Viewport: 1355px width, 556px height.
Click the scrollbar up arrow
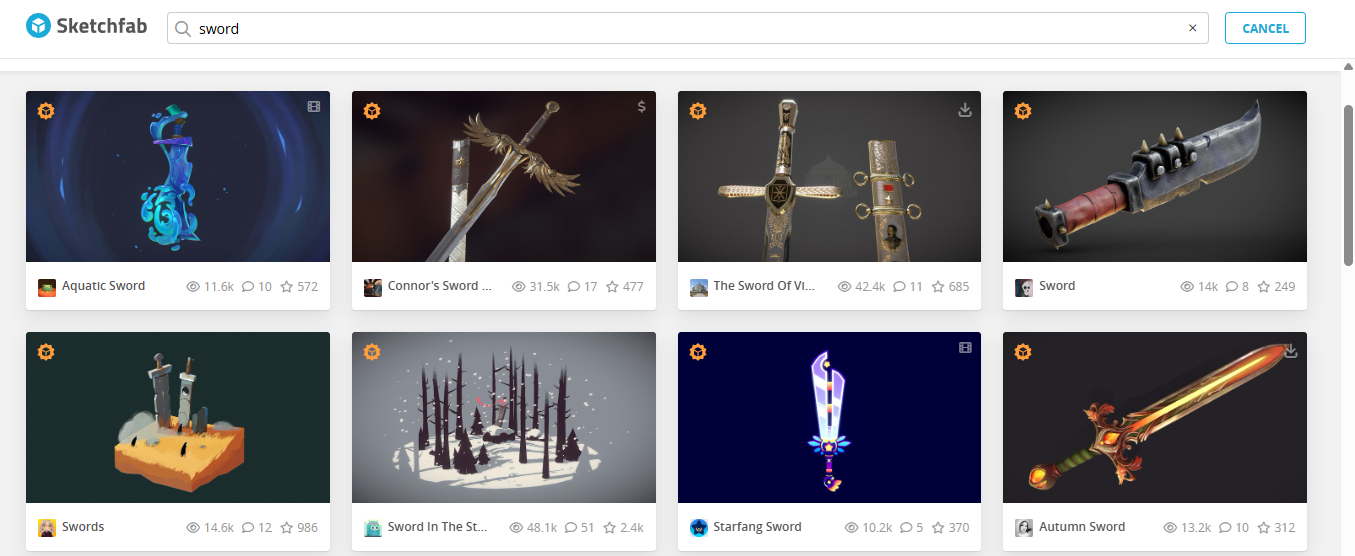point(1347,66)
